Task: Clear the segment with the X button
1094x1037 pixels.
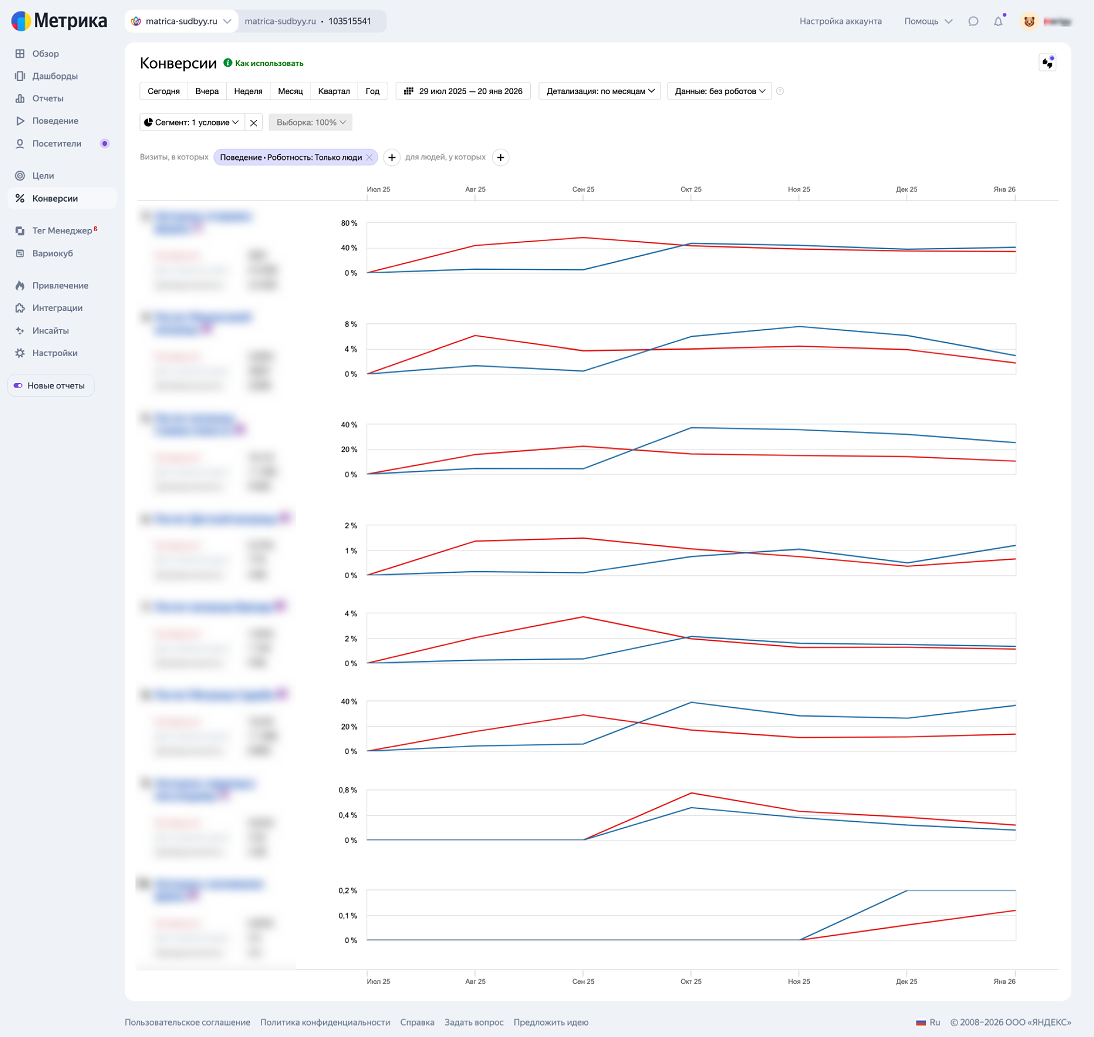Action: point(254,123)
